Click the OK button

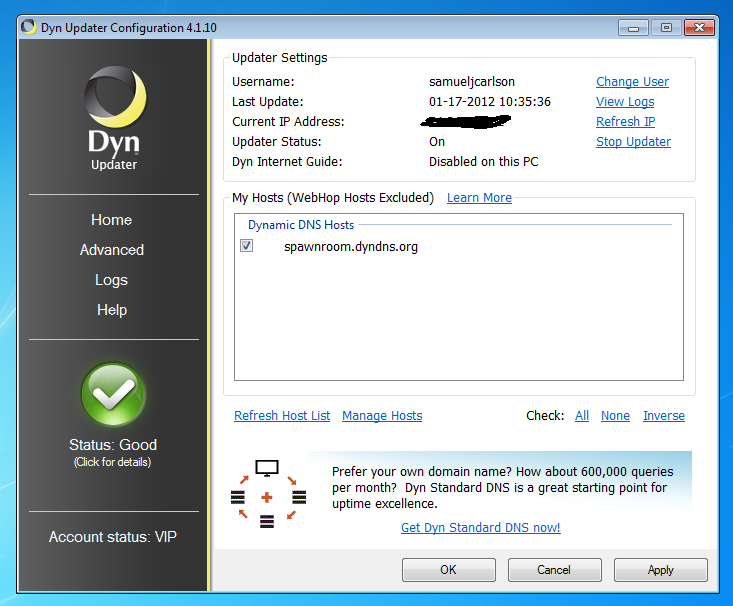(449, 570)
